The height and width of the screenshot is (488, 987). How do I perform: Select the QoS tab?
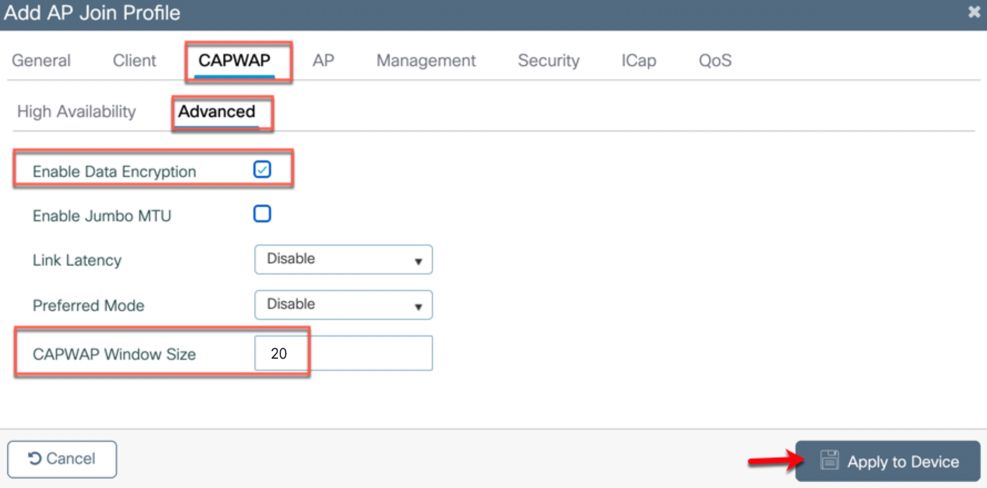(715, 61)
